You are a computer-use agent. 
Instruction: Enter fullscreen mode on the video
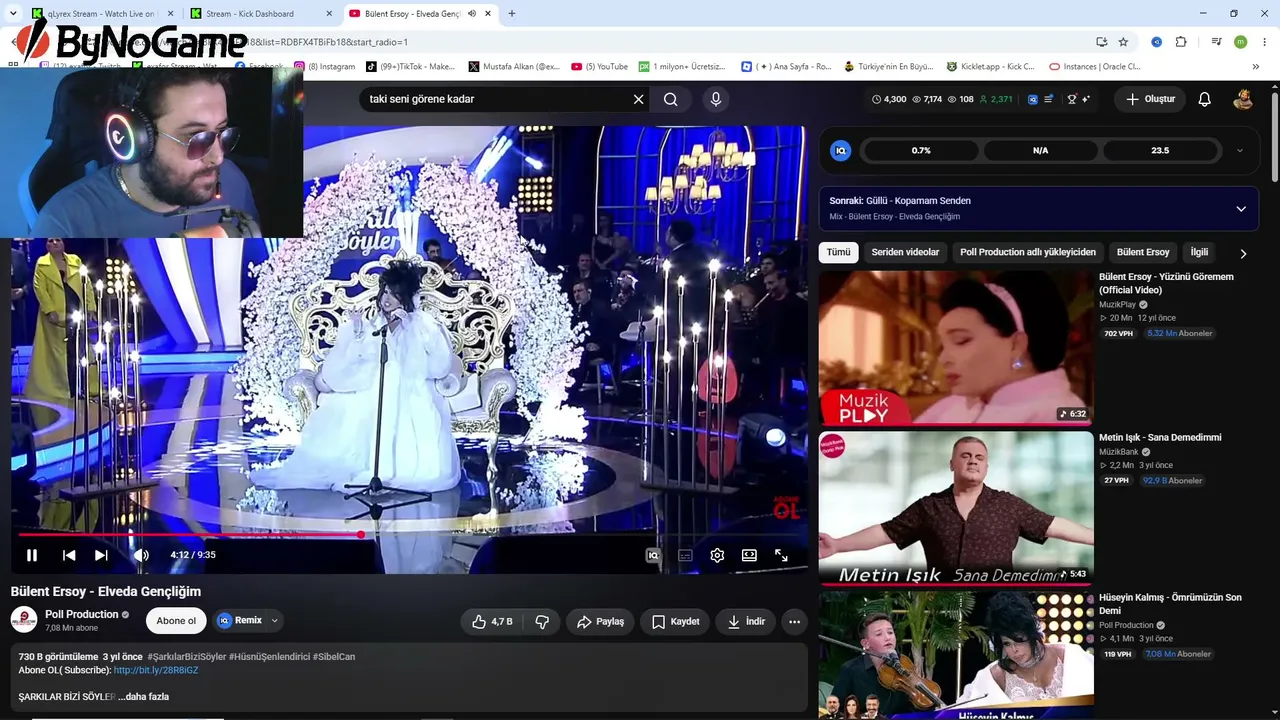781,555
